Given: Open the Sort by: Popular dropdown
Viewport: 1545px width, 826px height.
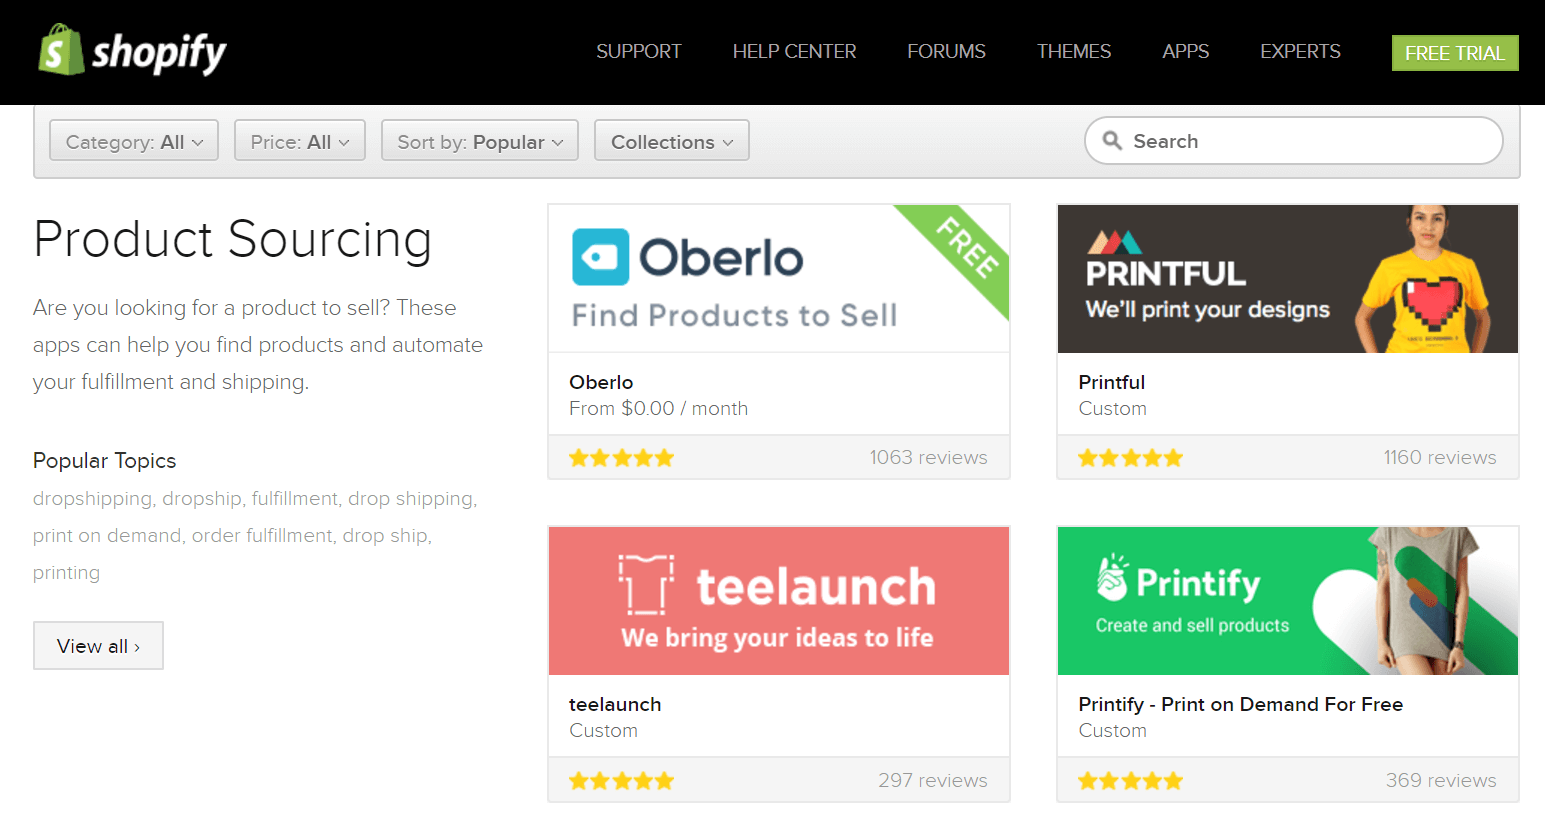Looking at the screenshot, I should pyautogui.click(x=480, y=141).
